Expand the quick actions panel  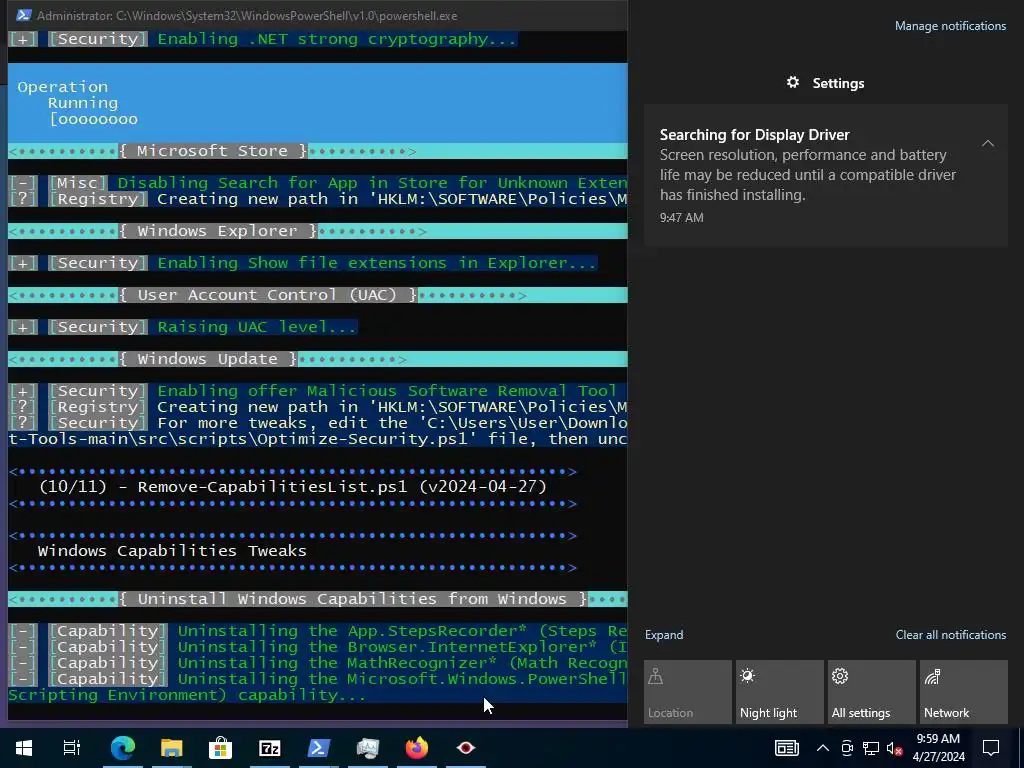pyautogui.click(x=664, y=635)
